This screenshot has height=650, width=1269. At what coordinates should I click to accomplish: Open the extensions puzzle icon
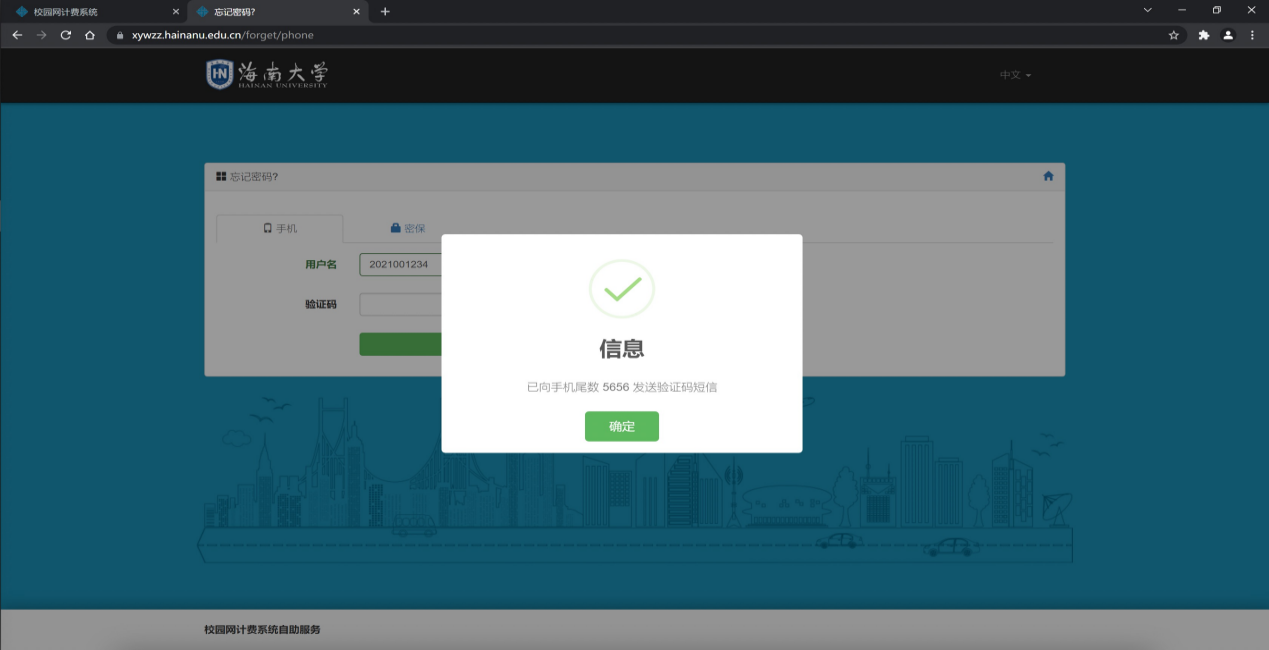pos(1204,35)
